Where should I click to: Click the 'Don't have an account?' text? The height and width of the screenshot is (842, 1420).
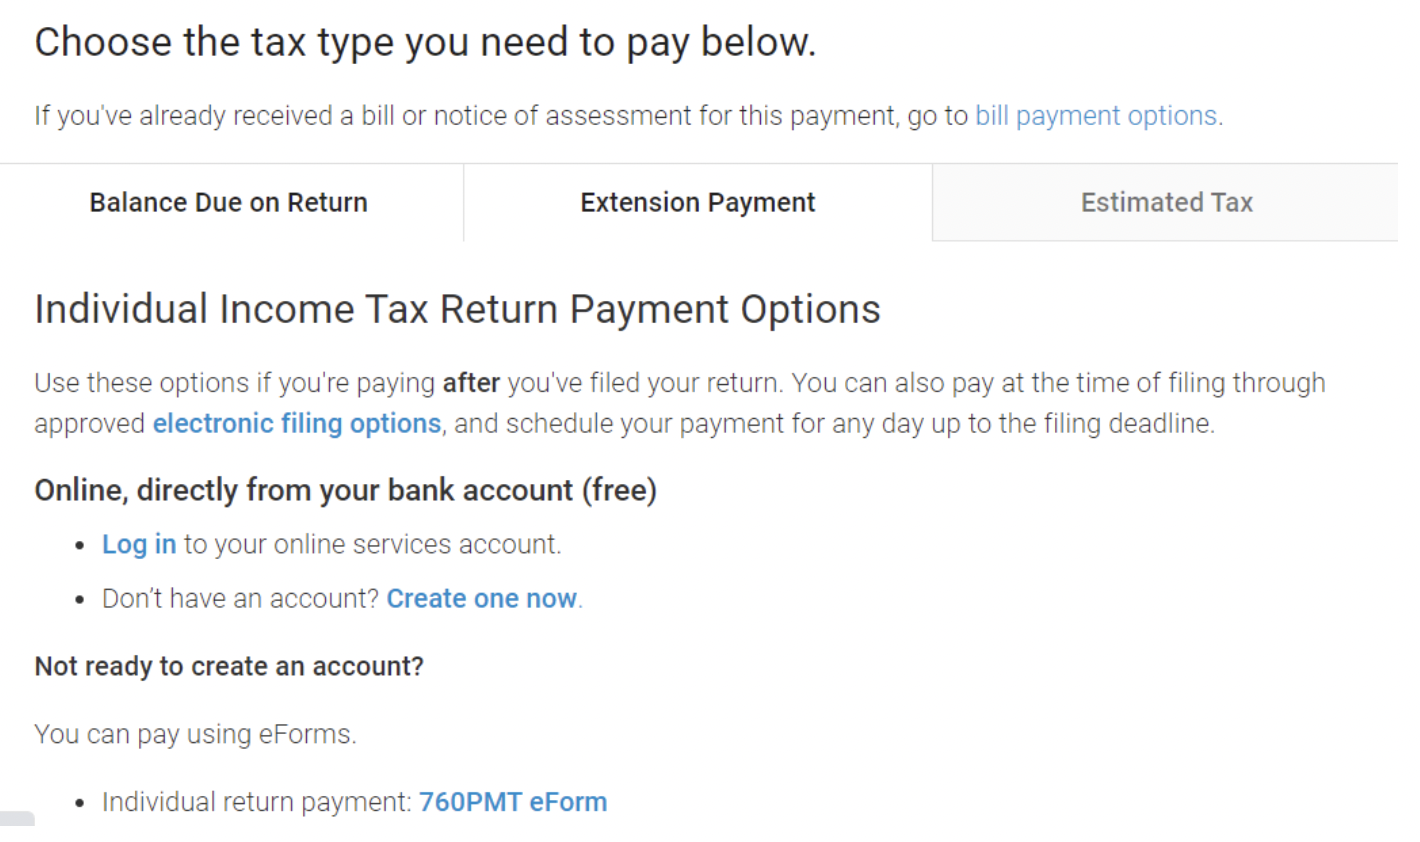pyautogui.click(x=240, y=598)
